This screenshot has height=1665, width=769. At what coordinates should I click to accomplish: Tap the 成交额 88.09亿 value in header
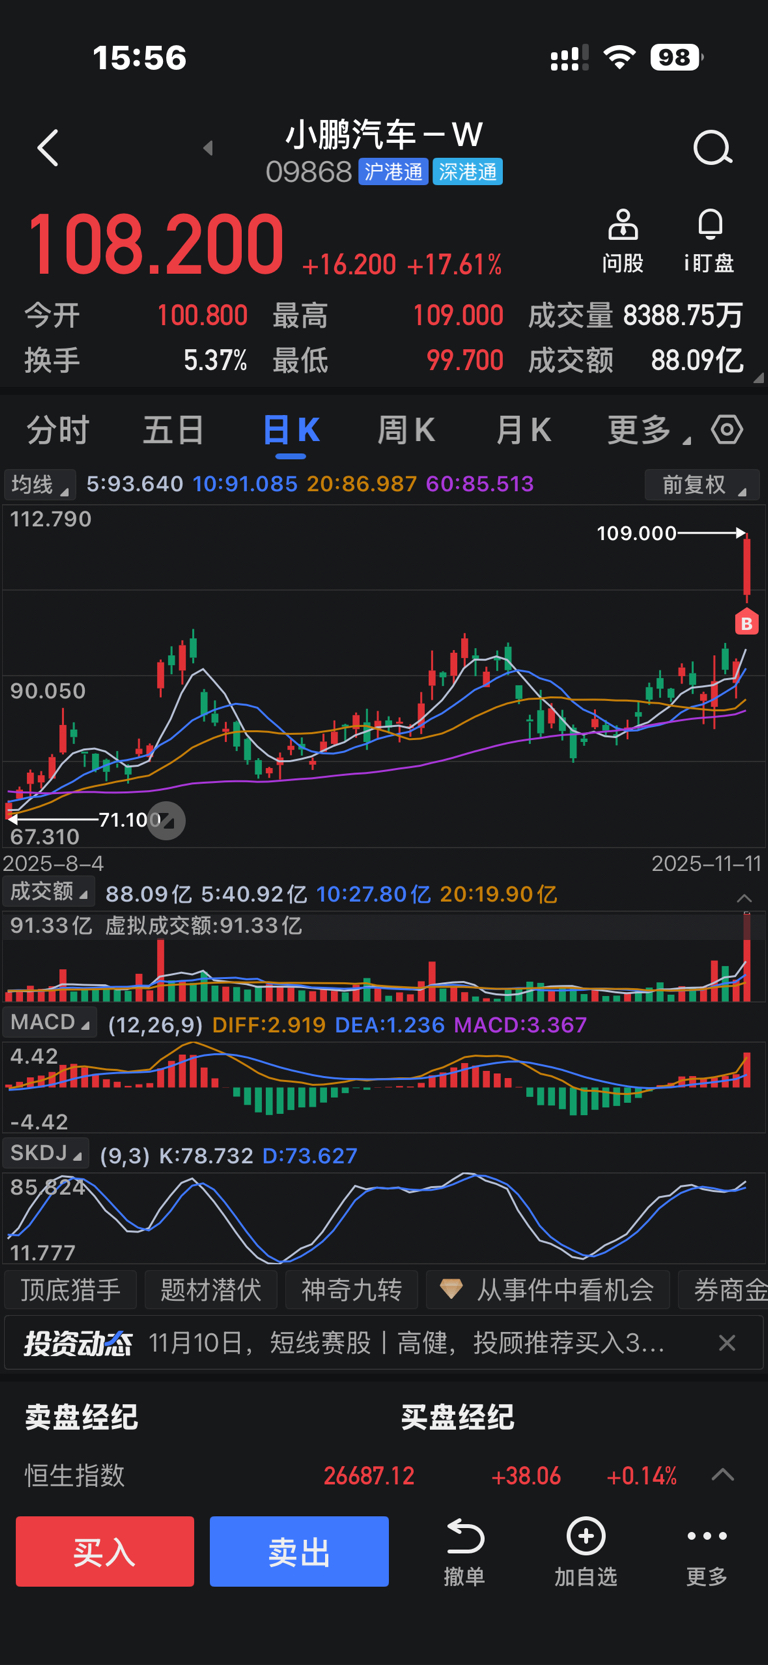tap(697, 360)
